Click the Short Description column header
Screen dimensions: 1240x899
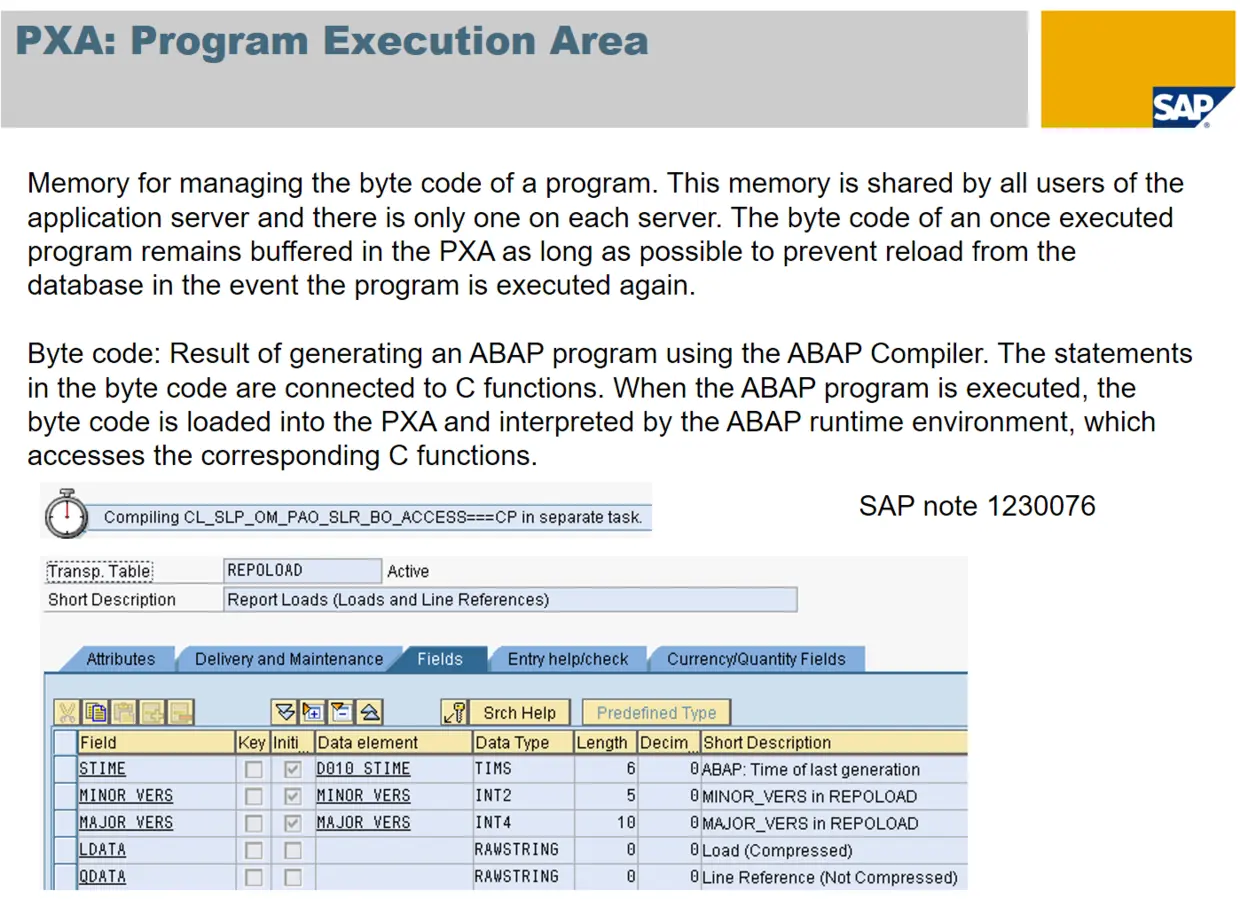click(x=833, y=743)
